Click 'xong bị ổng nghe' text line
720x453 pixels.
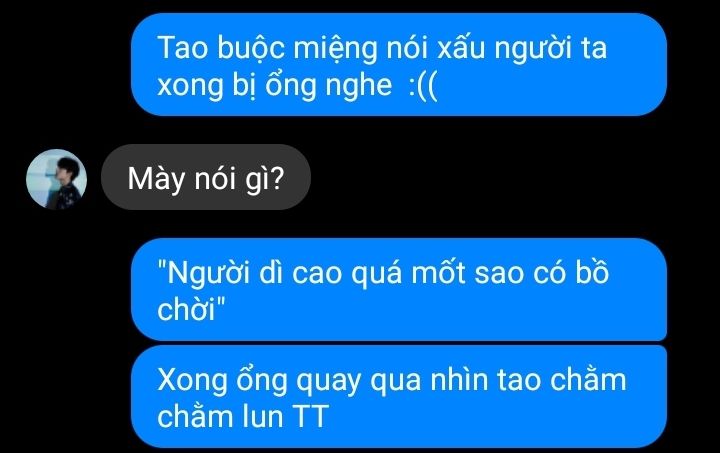(275, 86)
